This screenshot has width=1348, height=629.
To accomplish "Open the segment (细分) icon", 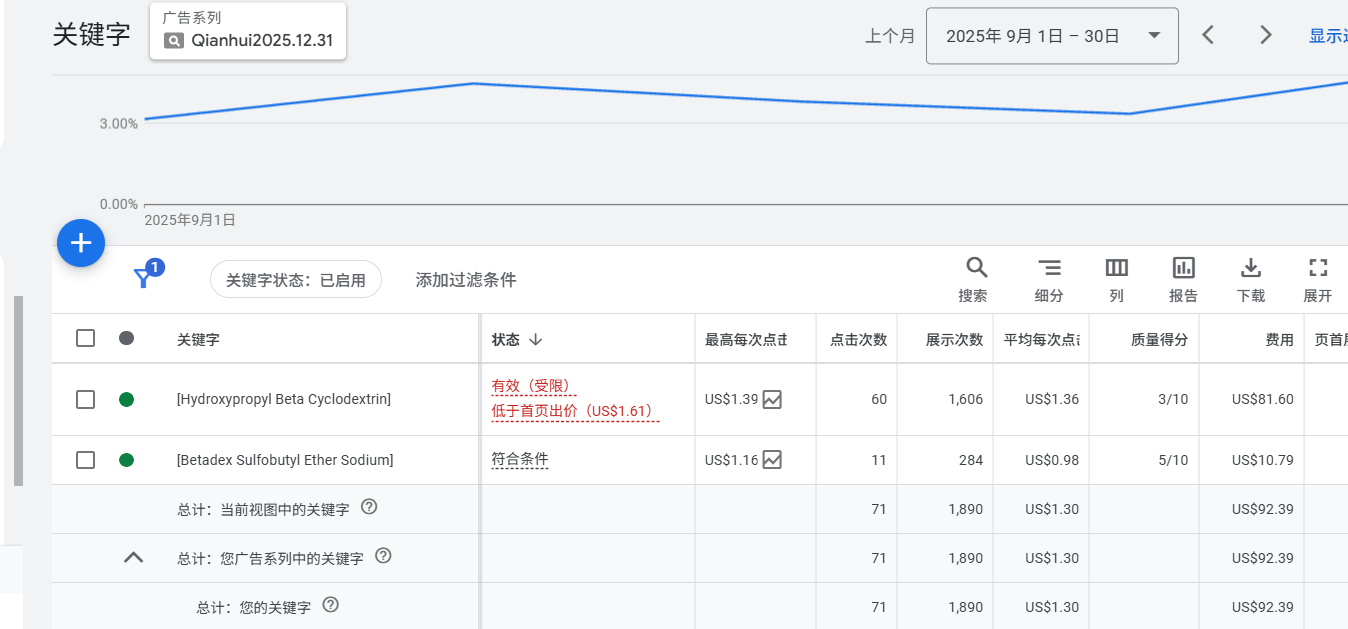I will [x=1049, y=268].
